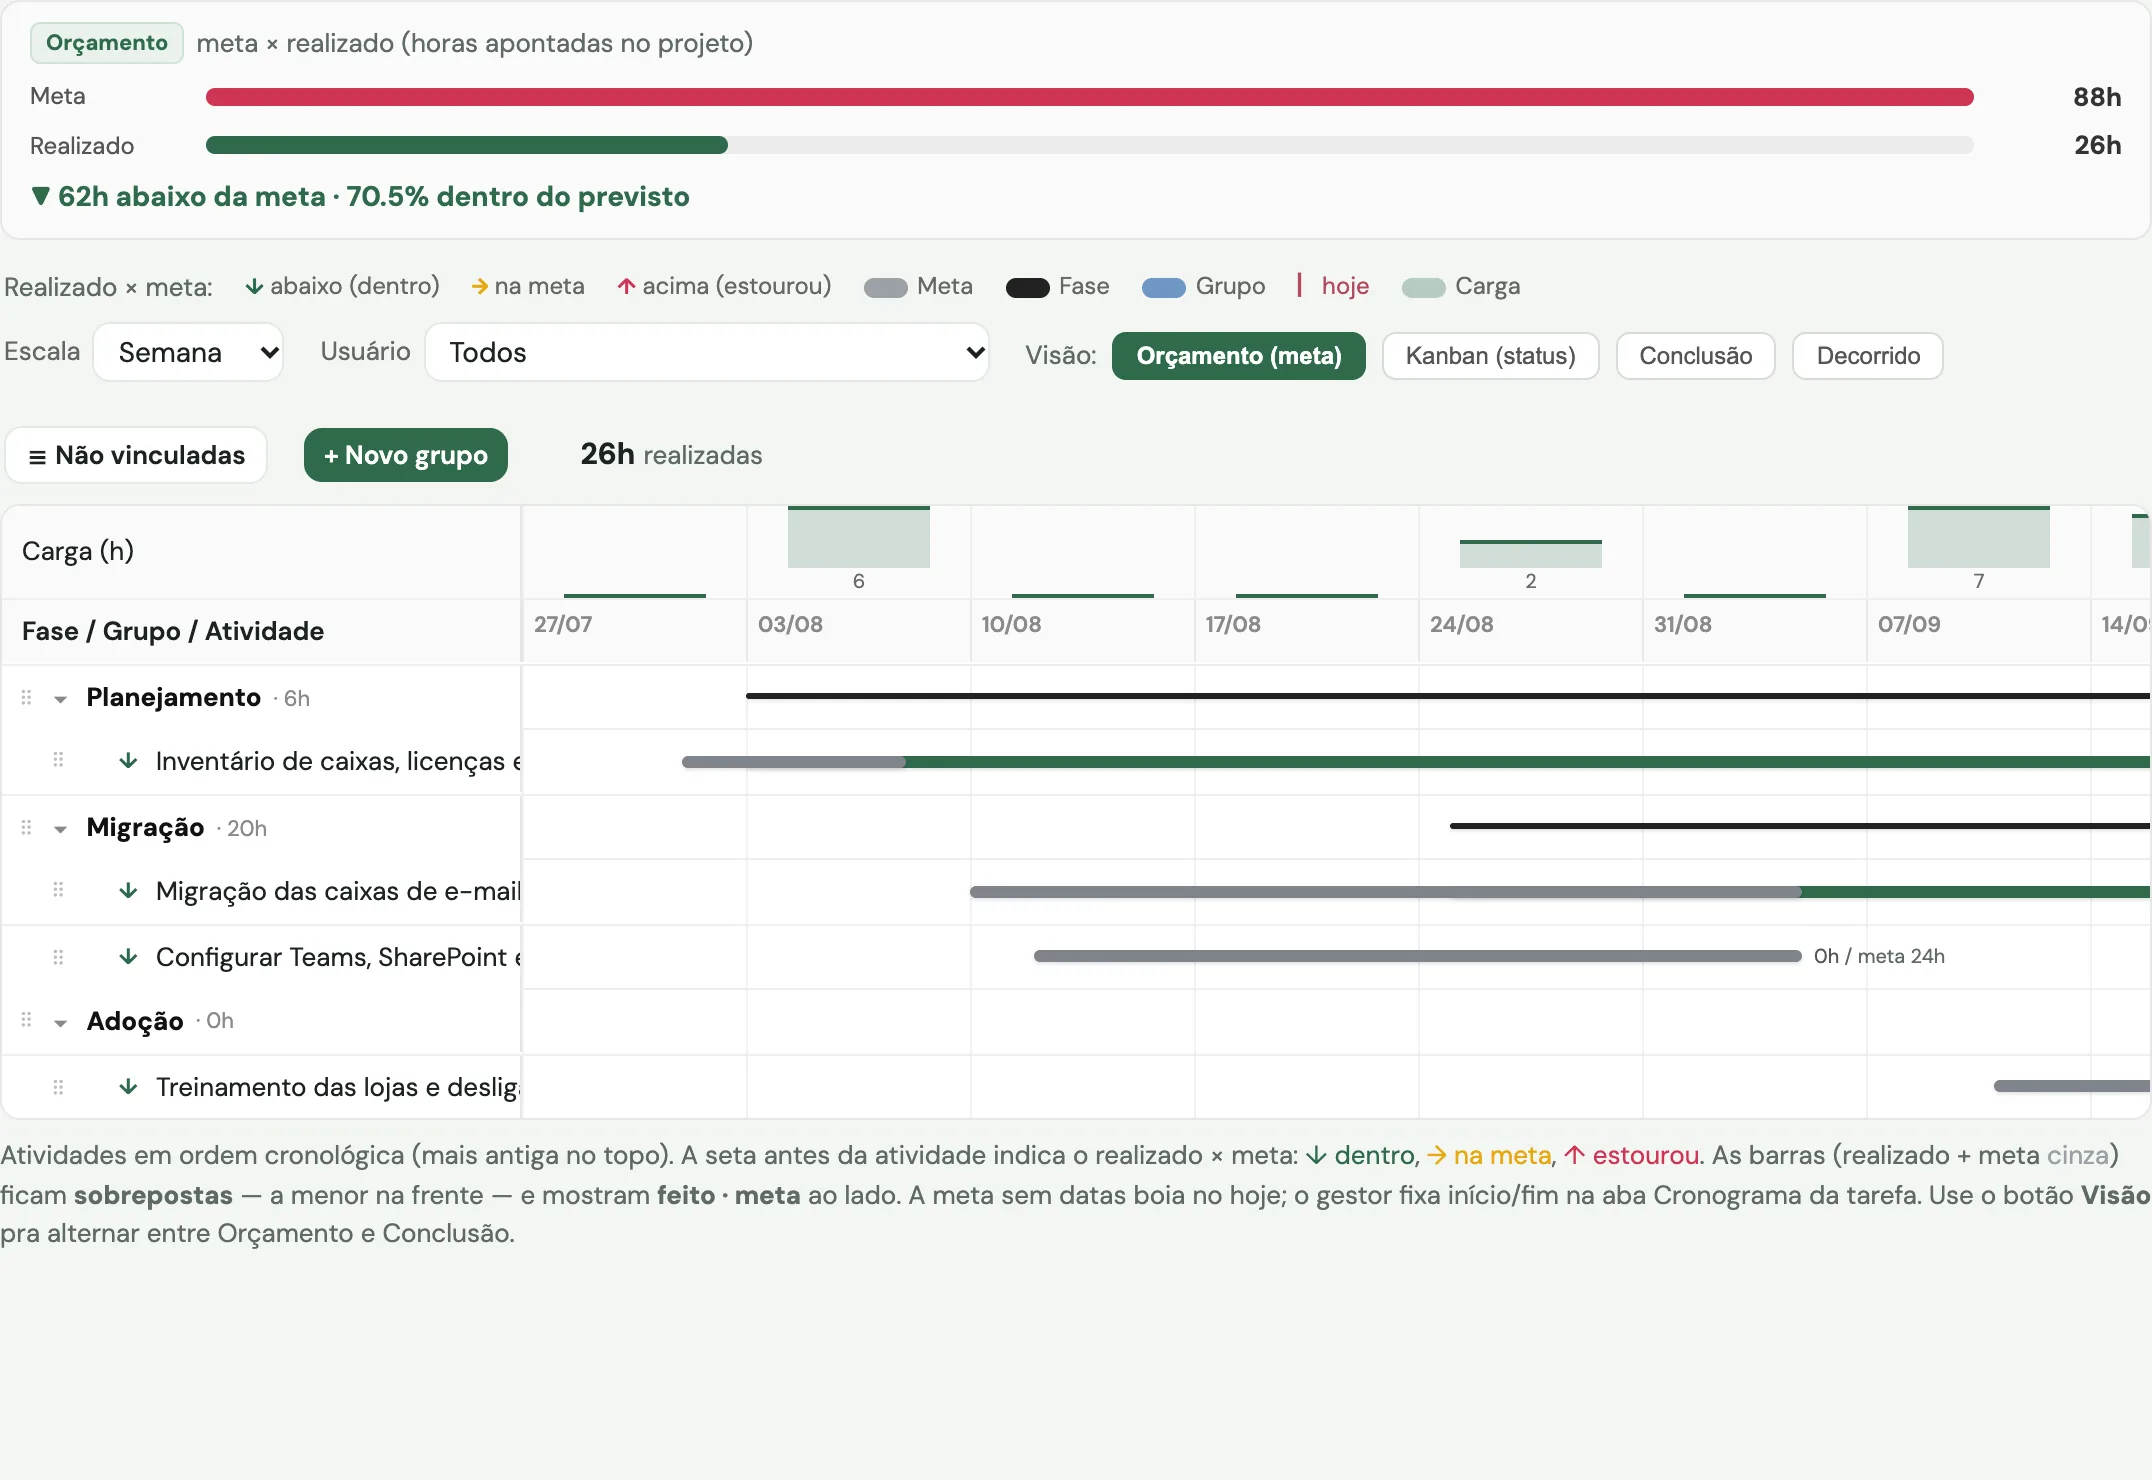The width and height of the screenshot is (2152, 1480).
Task: Open the Usuário dropdown set to Todos
Action: pos(707,352)
